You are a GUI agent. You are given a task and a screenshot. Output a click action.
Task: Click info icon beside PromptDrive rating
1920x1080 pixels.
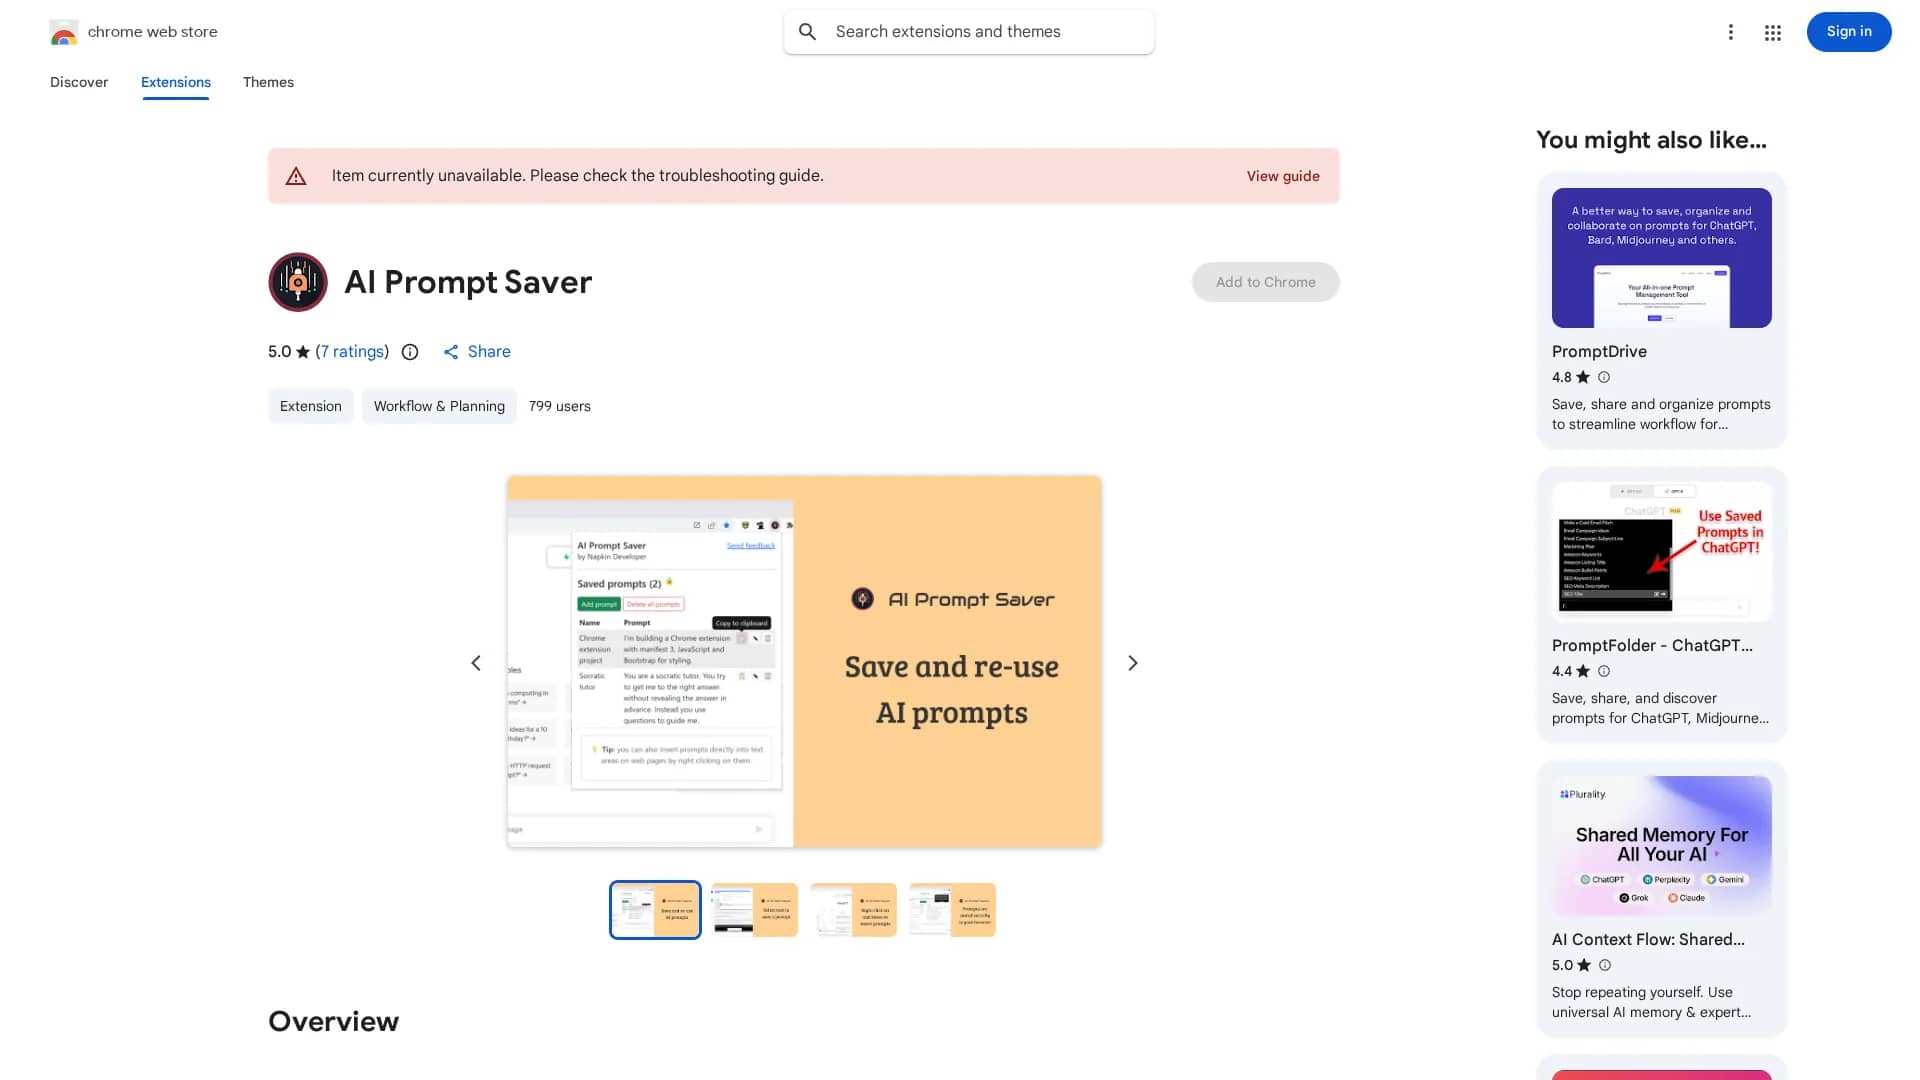pos(1604,377)
